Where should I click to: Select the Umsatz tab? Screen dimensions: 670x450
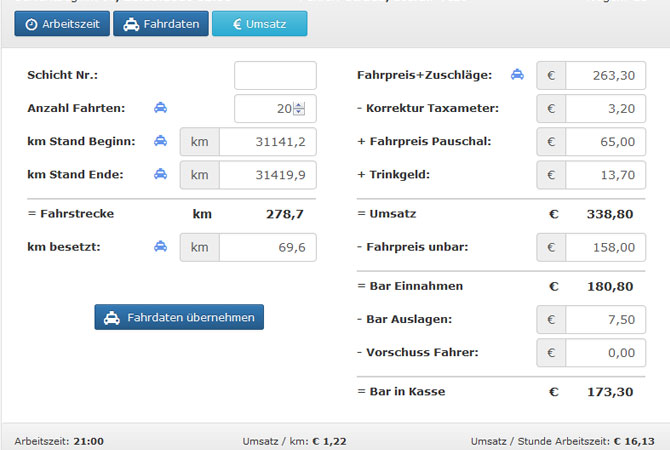click(259, 24)
